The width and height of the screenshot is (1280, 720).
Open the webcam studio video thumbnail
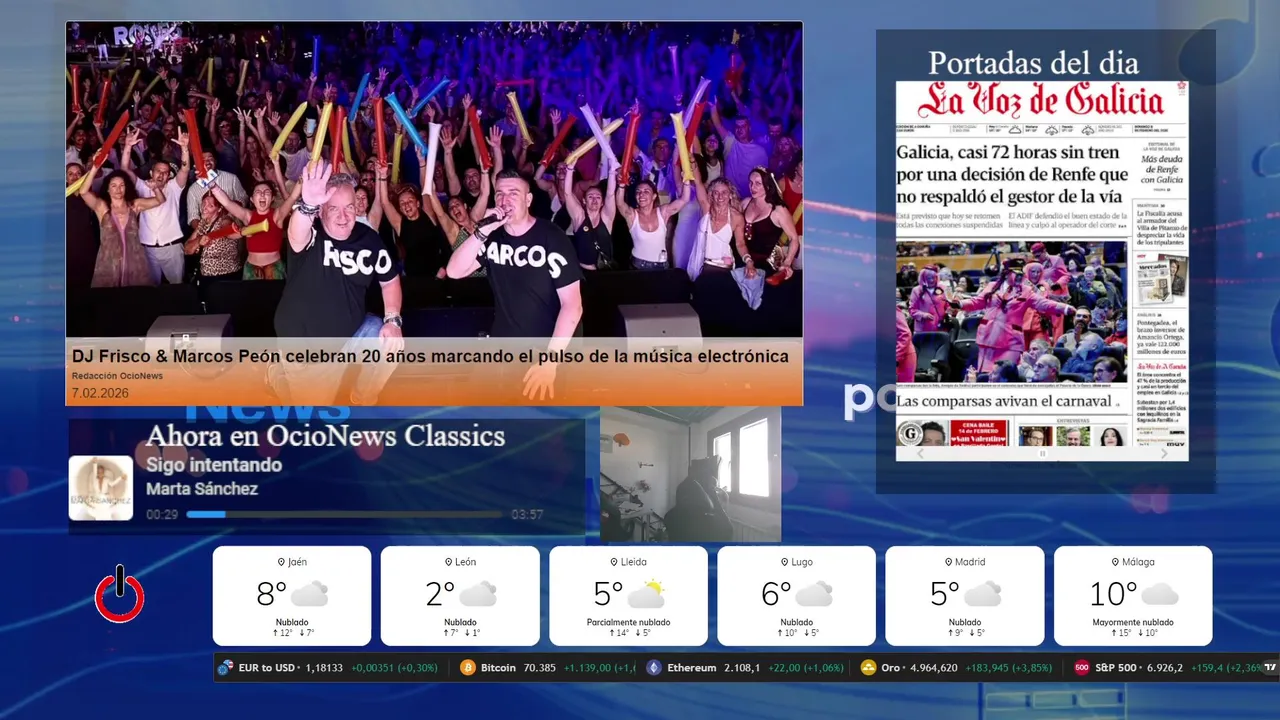click(x=690, y=474)
